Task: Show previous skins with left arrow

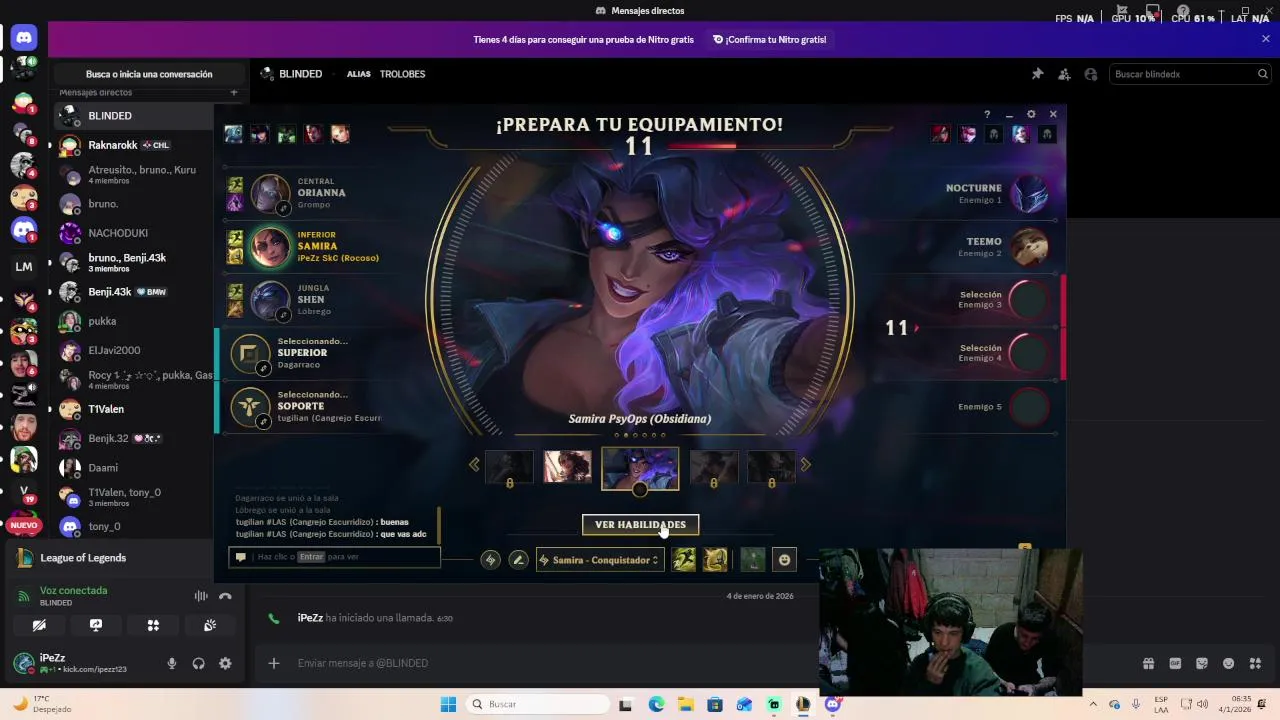Action: (474, 465)
